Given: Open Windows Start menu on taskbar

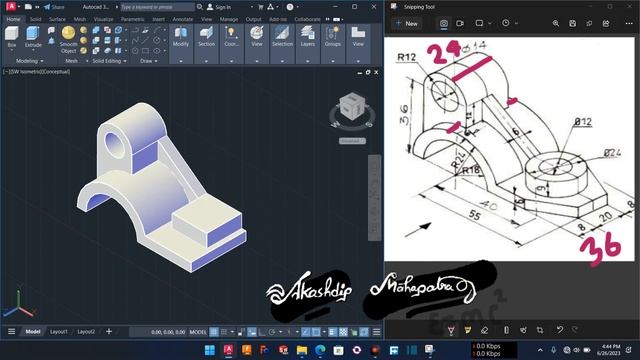Looking at the screenshot, I should (210, 350).
